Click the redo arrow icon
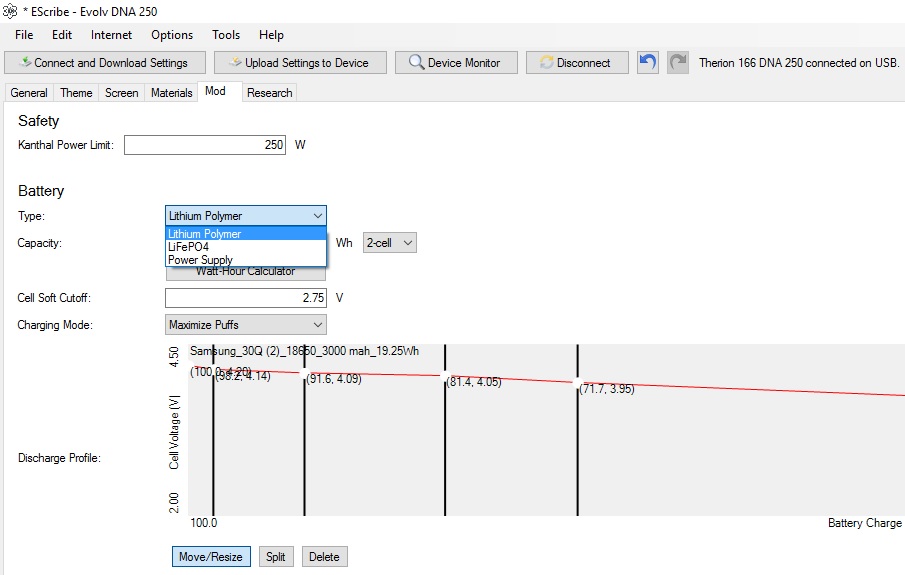 678,62
